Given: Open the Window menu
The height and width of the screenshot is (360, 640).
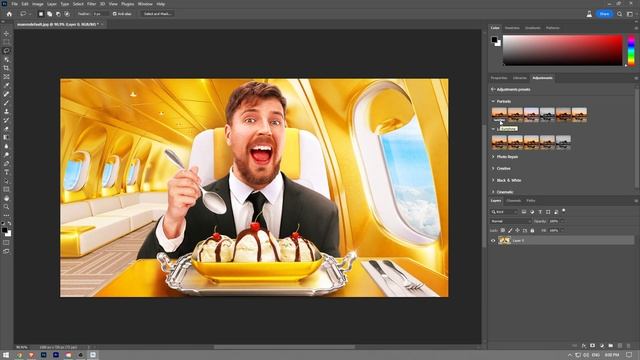Looking at the screenshot, I should coord(145,4).
